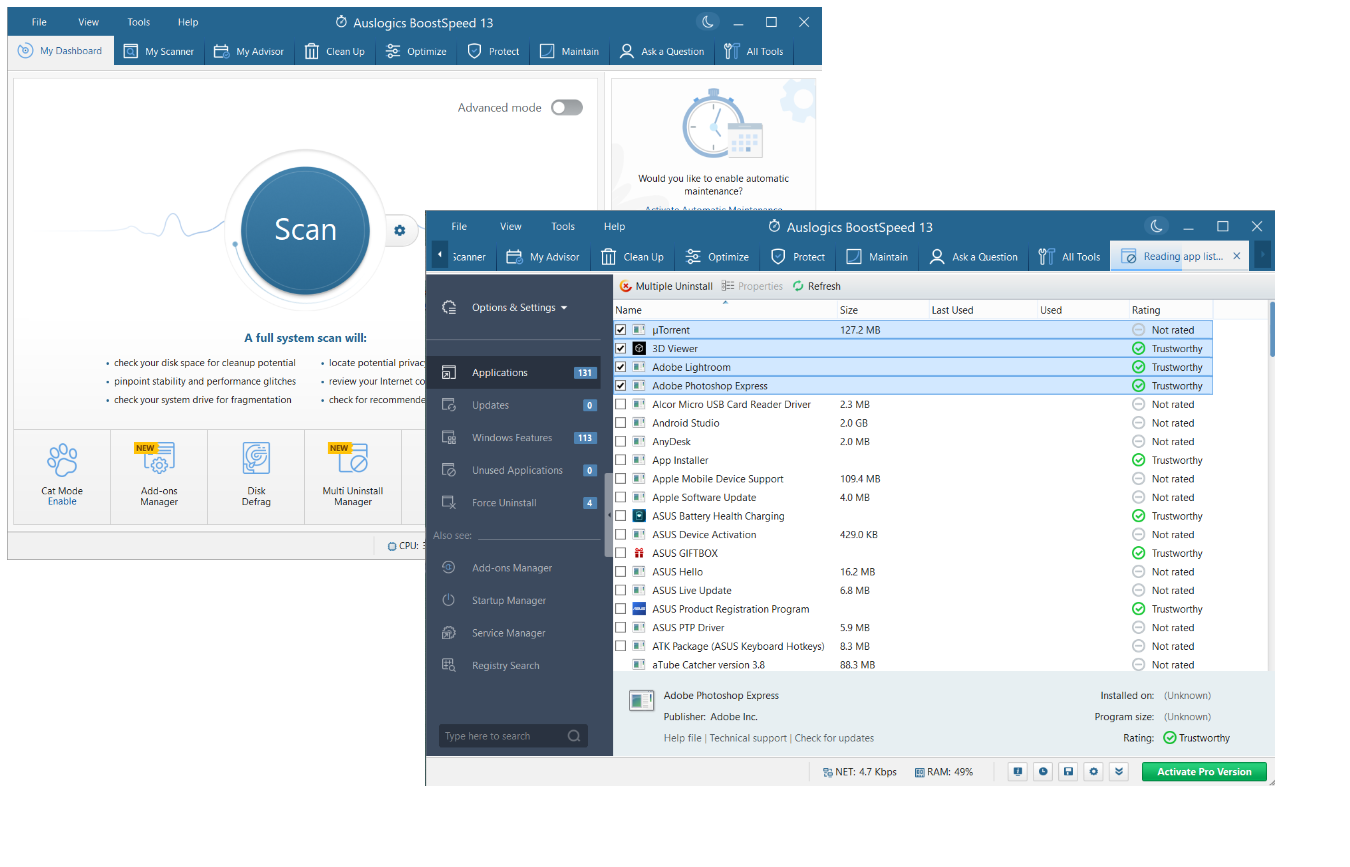This screenshot has height=867, width=1350.
Task: Open the Help menu in front window
Action: pyautogui.click(x=615, y=227)
